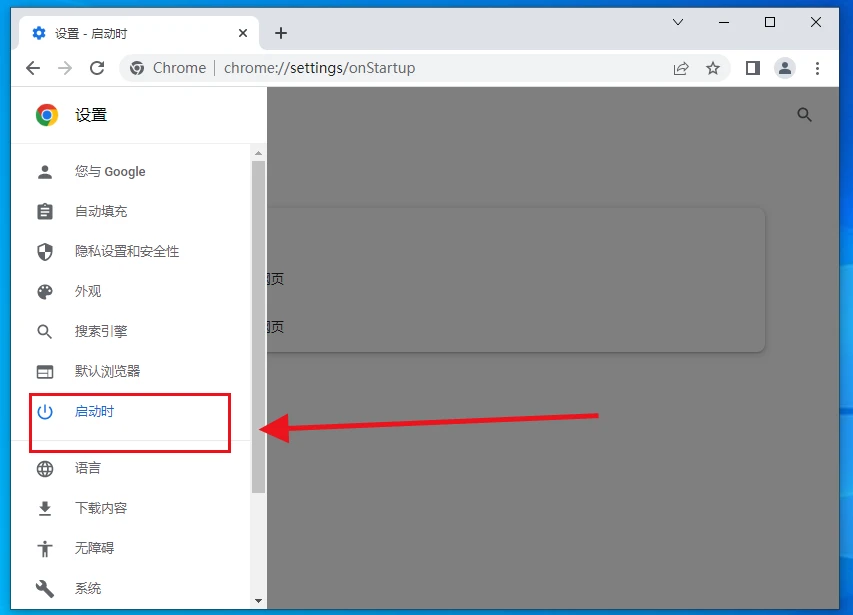Click the Chrome profile avatar

784,68
